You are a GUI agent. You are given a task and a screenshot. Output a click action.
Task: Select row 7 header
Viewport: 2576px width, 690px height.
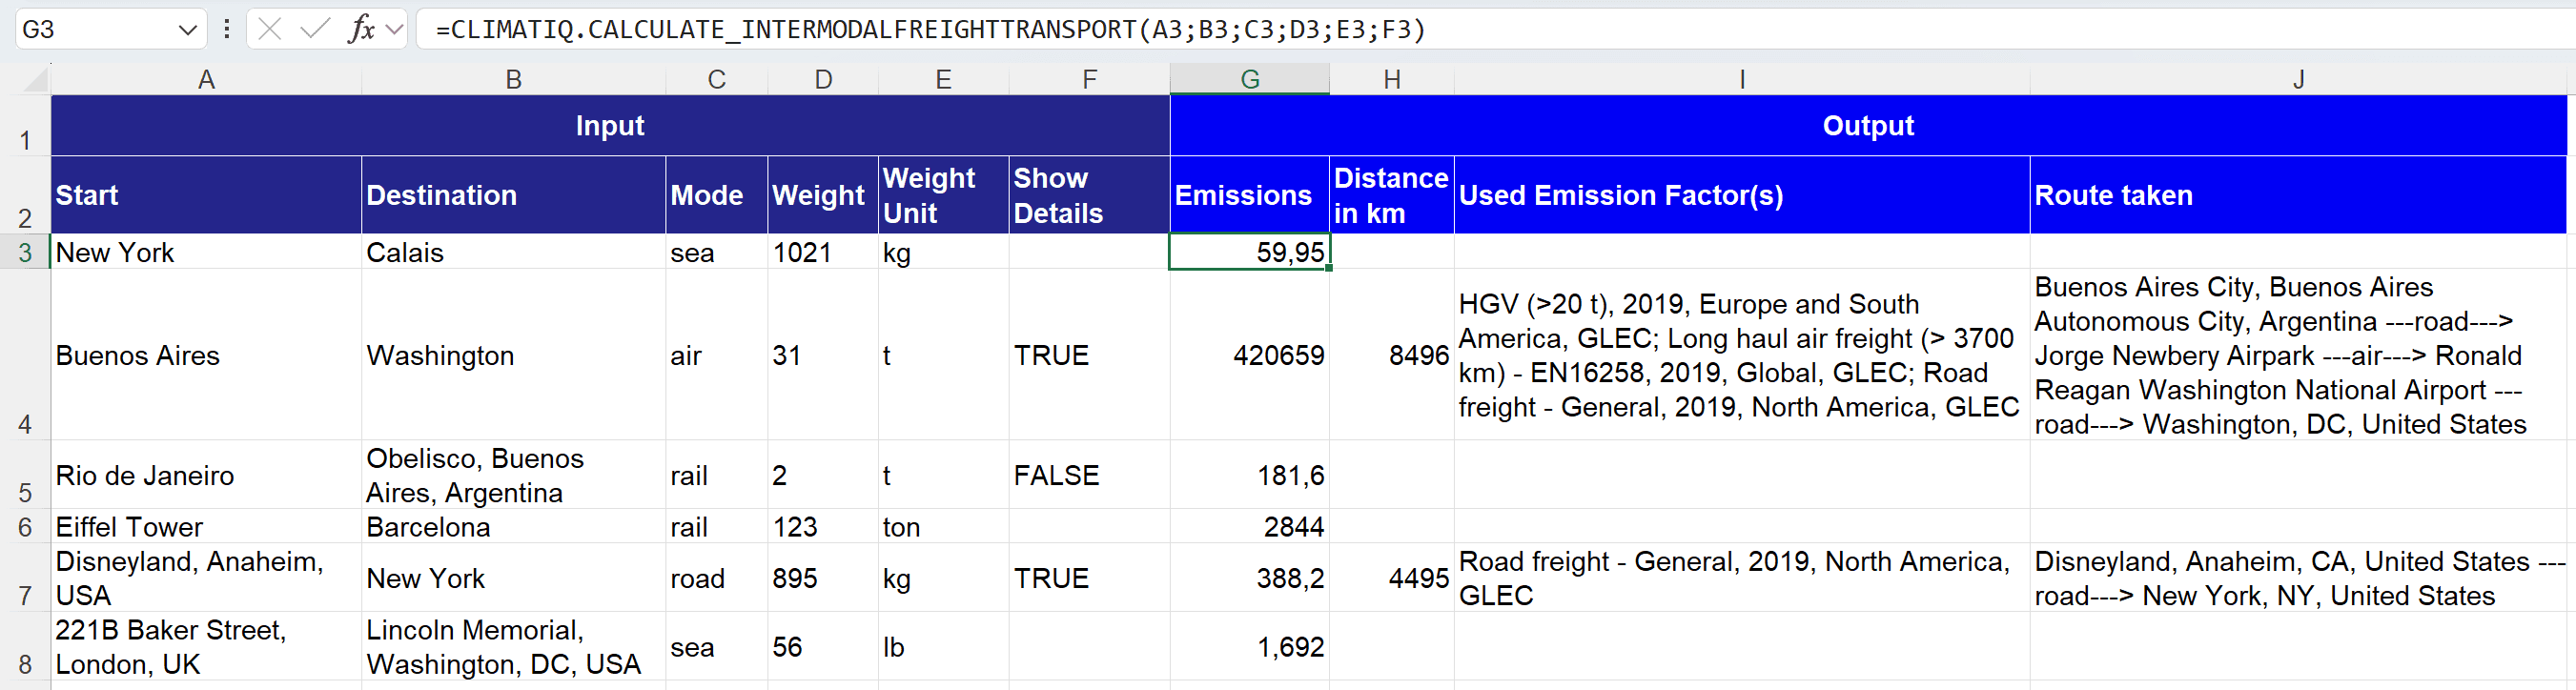[25, 578]
